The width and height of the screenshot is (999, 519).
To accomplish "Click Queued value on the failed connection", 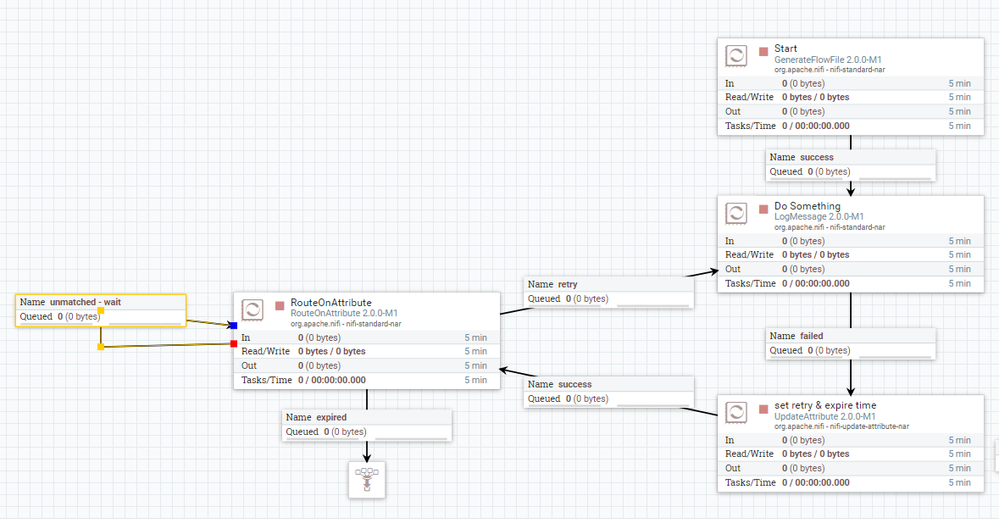I will 829,350.
